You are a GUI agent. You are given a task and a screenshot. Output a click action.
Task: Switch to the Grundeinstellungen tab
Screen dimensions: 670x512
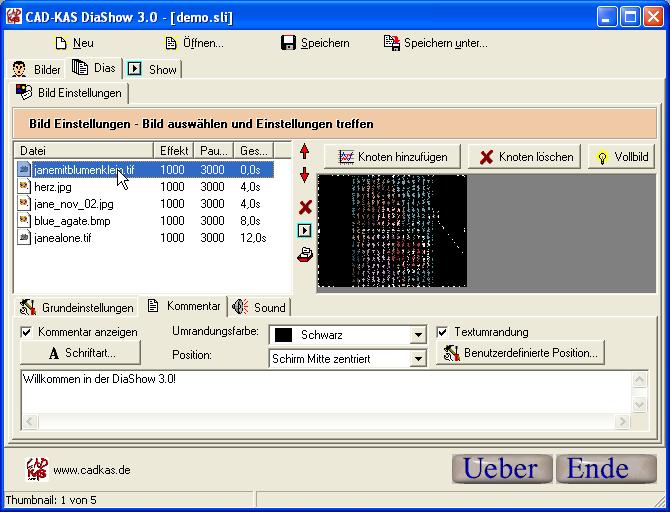pyautogui.click(x=76, y=307)
